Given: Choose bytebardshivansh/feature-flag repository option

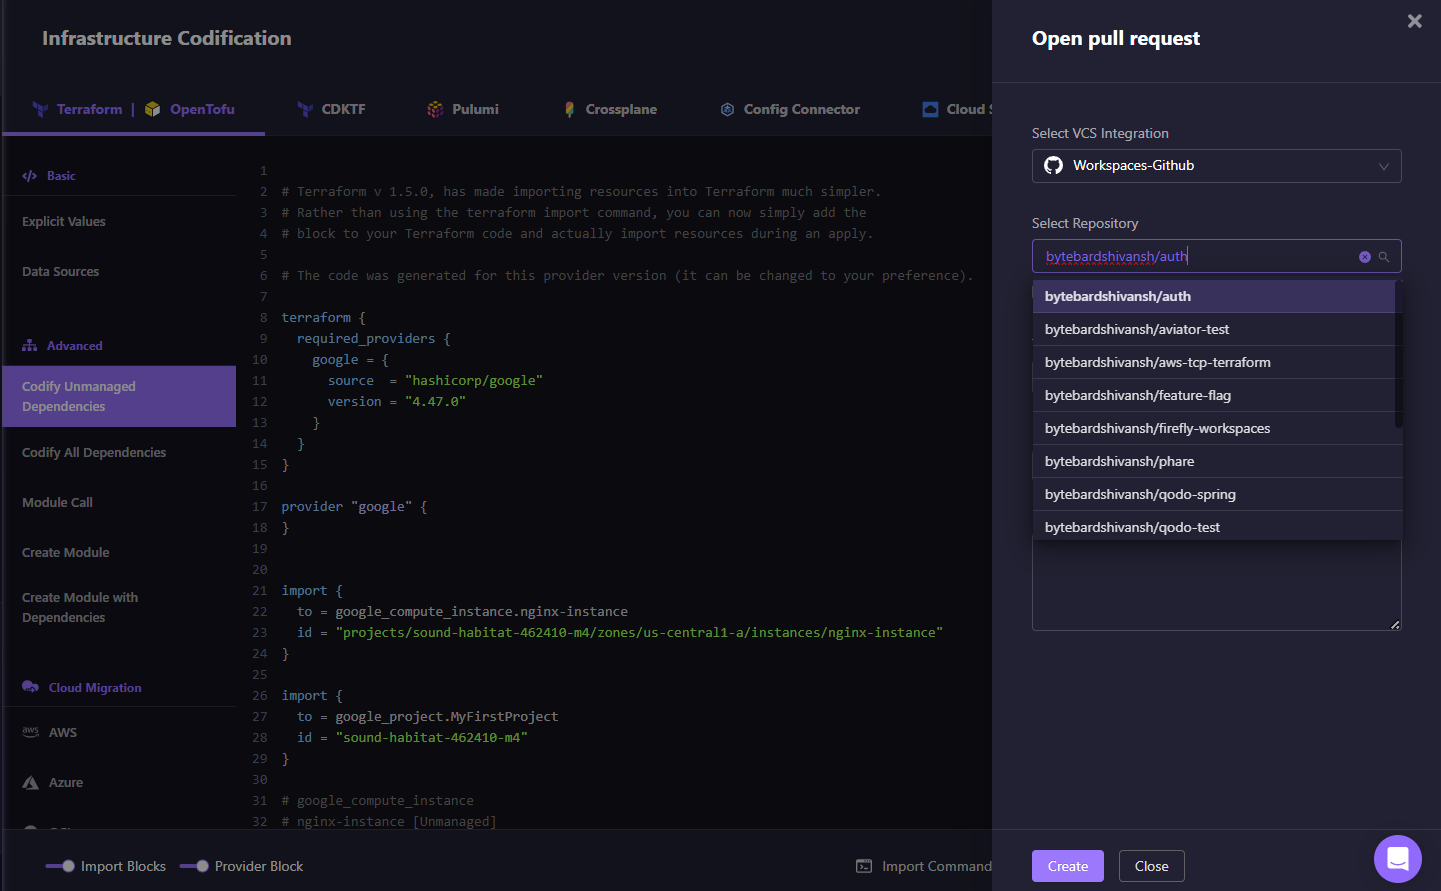Looking at the screenshot, I should pos(1214,396).
